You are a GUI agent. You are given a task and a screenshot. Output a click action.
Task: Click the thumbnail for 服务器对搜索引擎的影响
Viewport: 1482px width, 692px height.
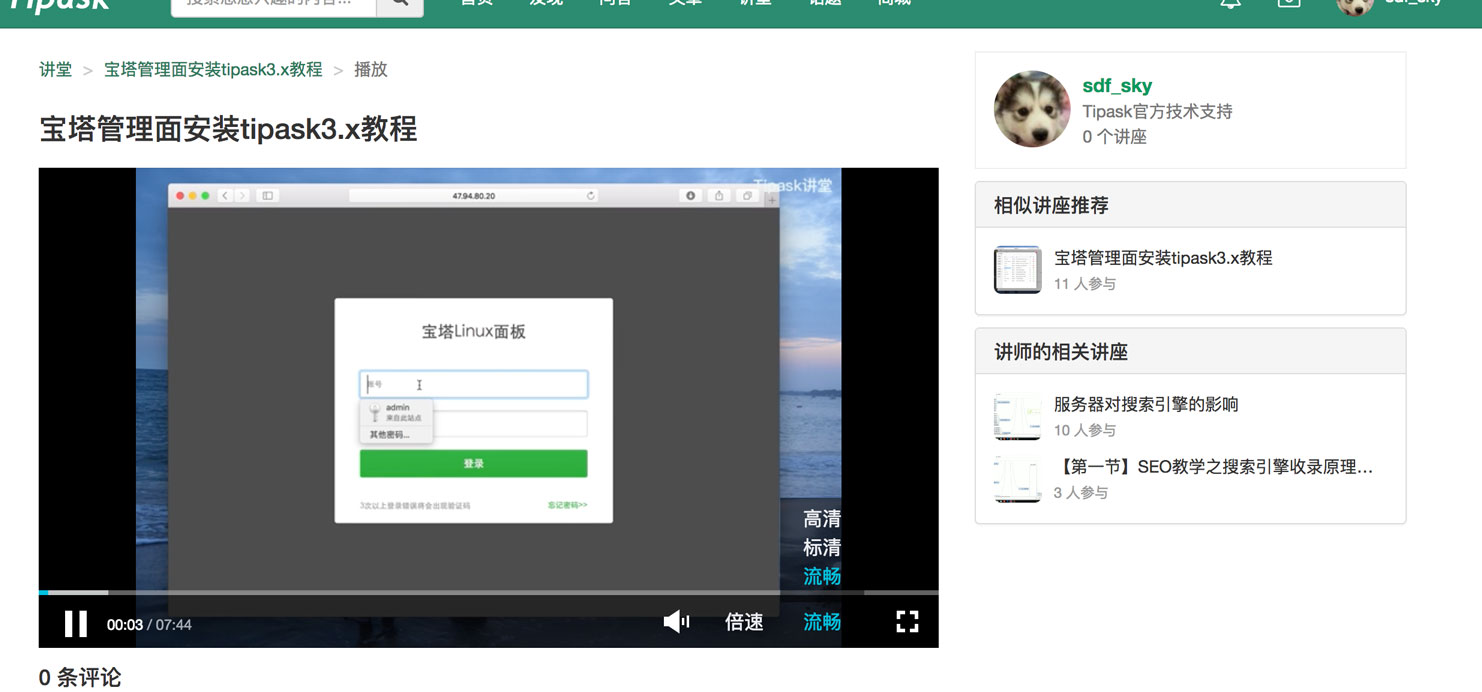coord(1018,417)
